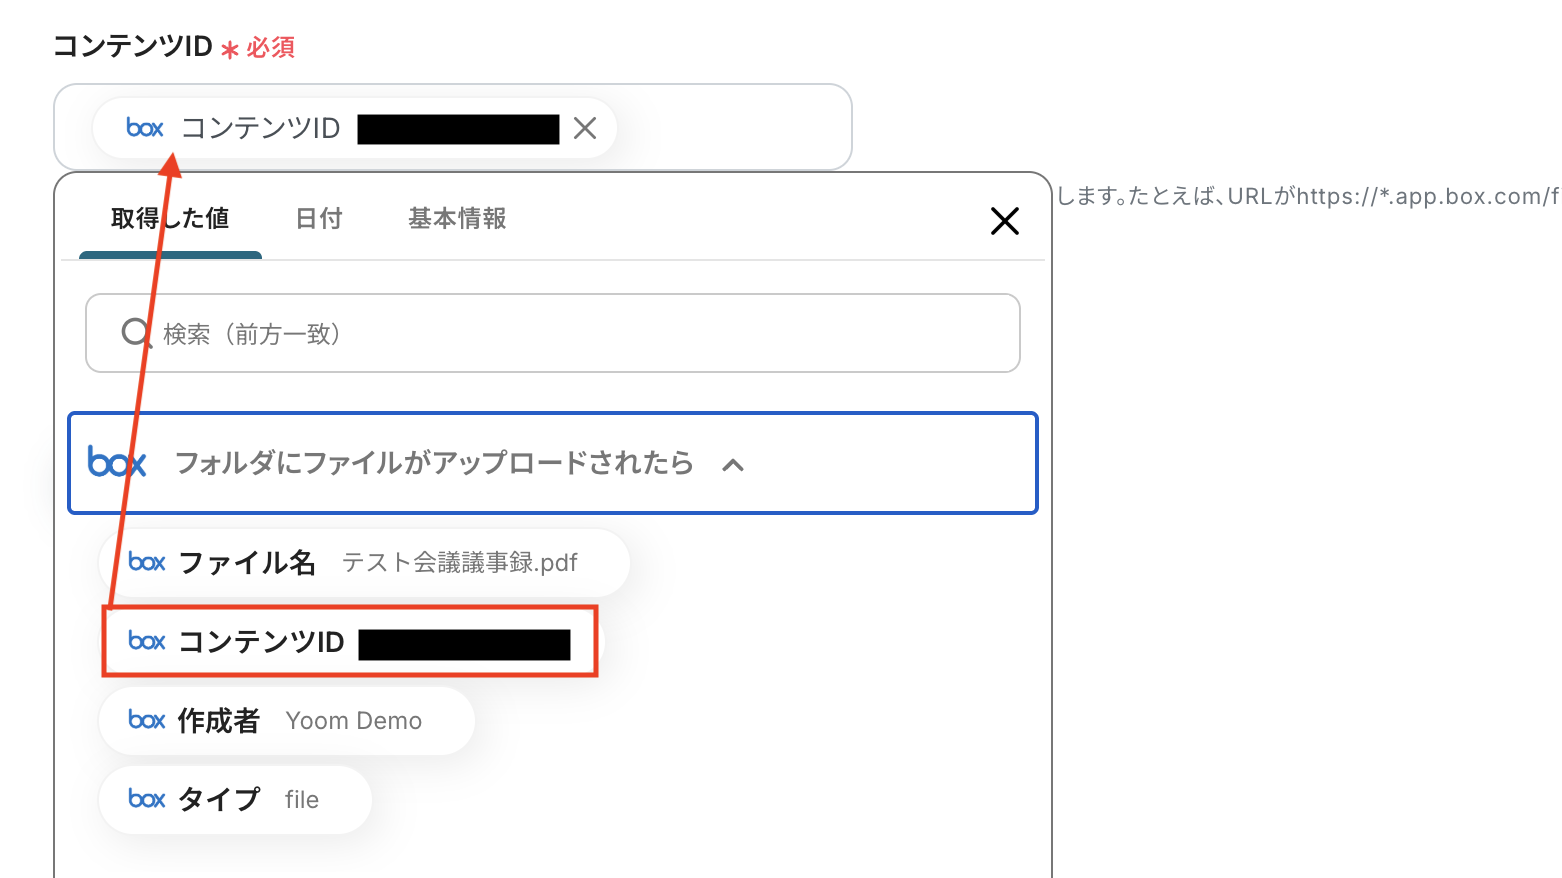Click the Box logo in the trigger header
The image size is (1562, 878).
click(x=117, y=463)
